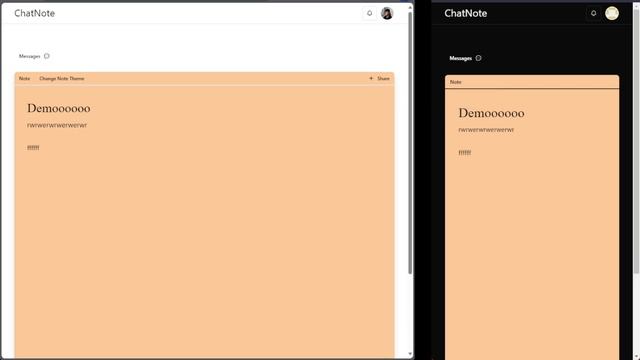Open the Note menu in dark window

456,82
